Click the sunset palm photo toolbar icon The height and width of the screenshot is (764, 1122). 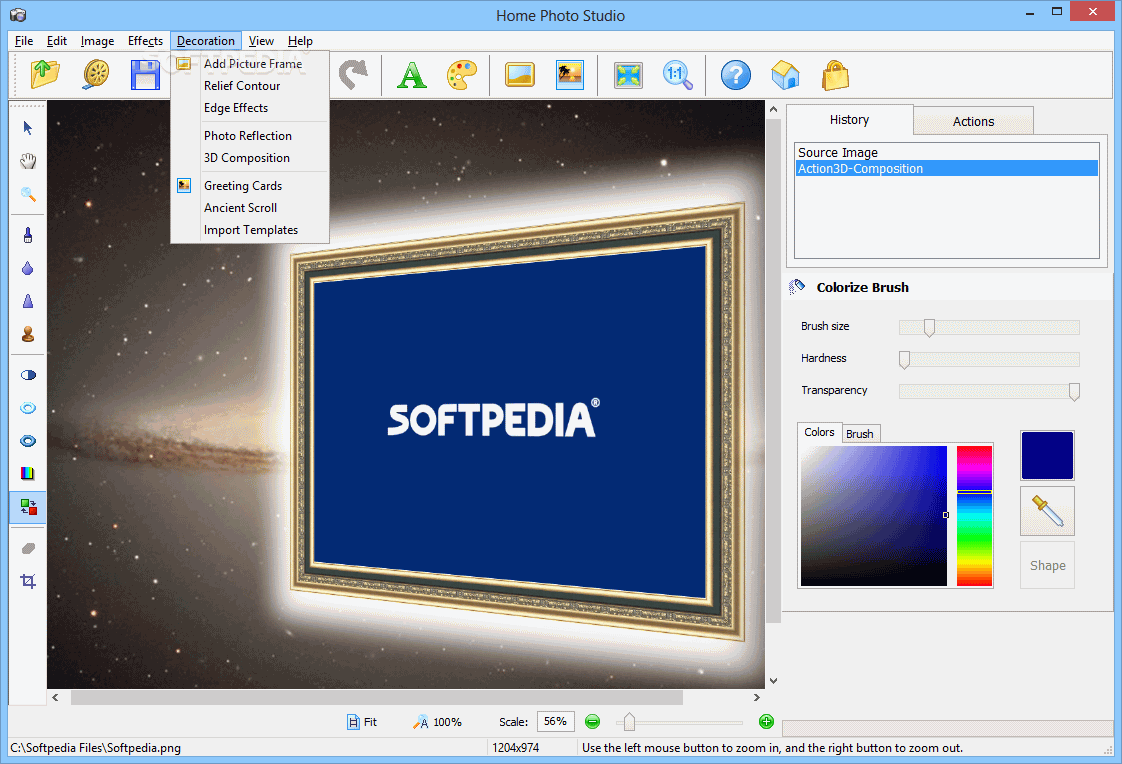(570, 74)
